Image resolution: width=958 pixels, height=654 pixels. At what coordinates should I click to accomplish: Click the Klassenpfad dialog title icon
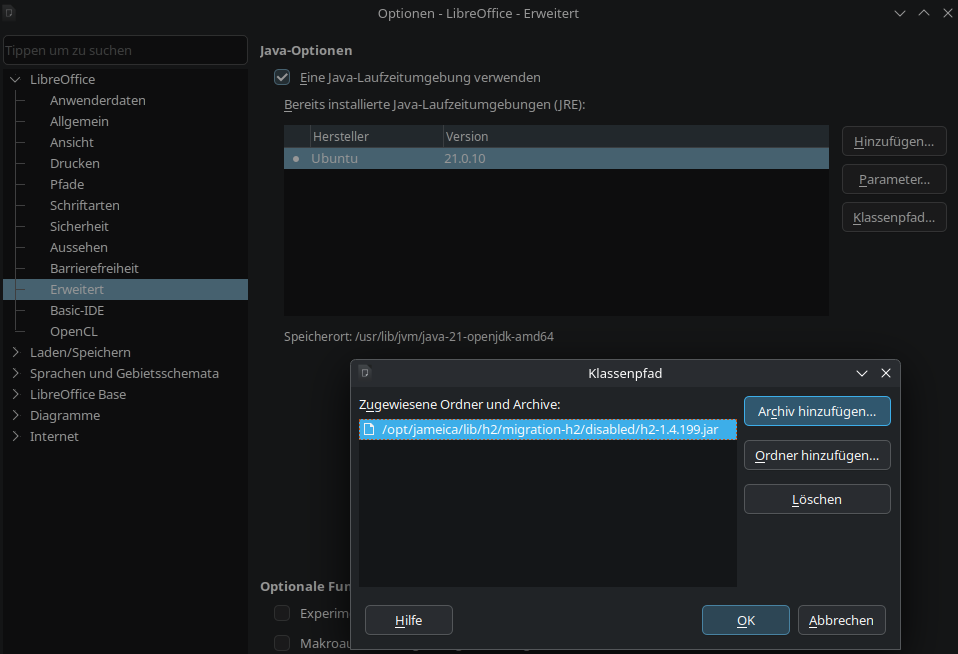click(365, 372)
